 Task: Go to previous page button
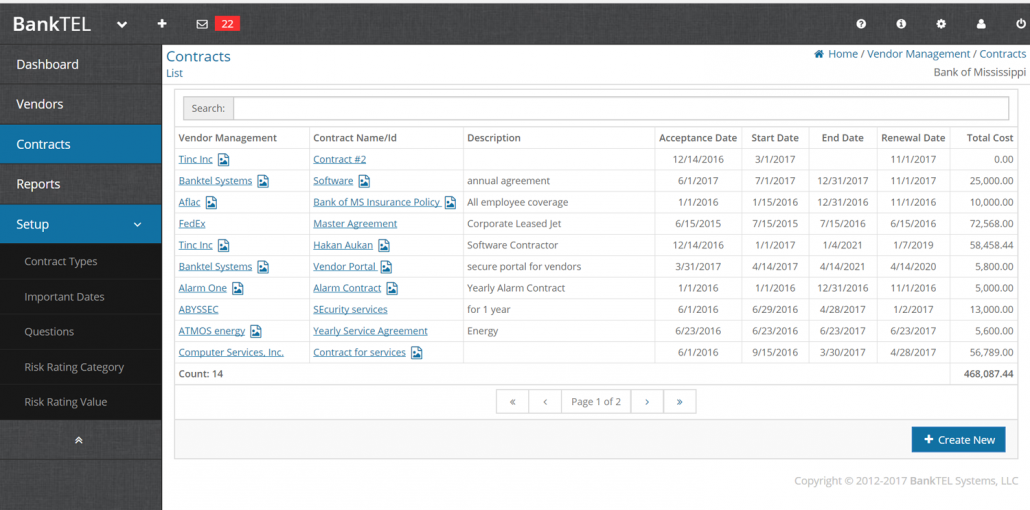pos(545,402)
